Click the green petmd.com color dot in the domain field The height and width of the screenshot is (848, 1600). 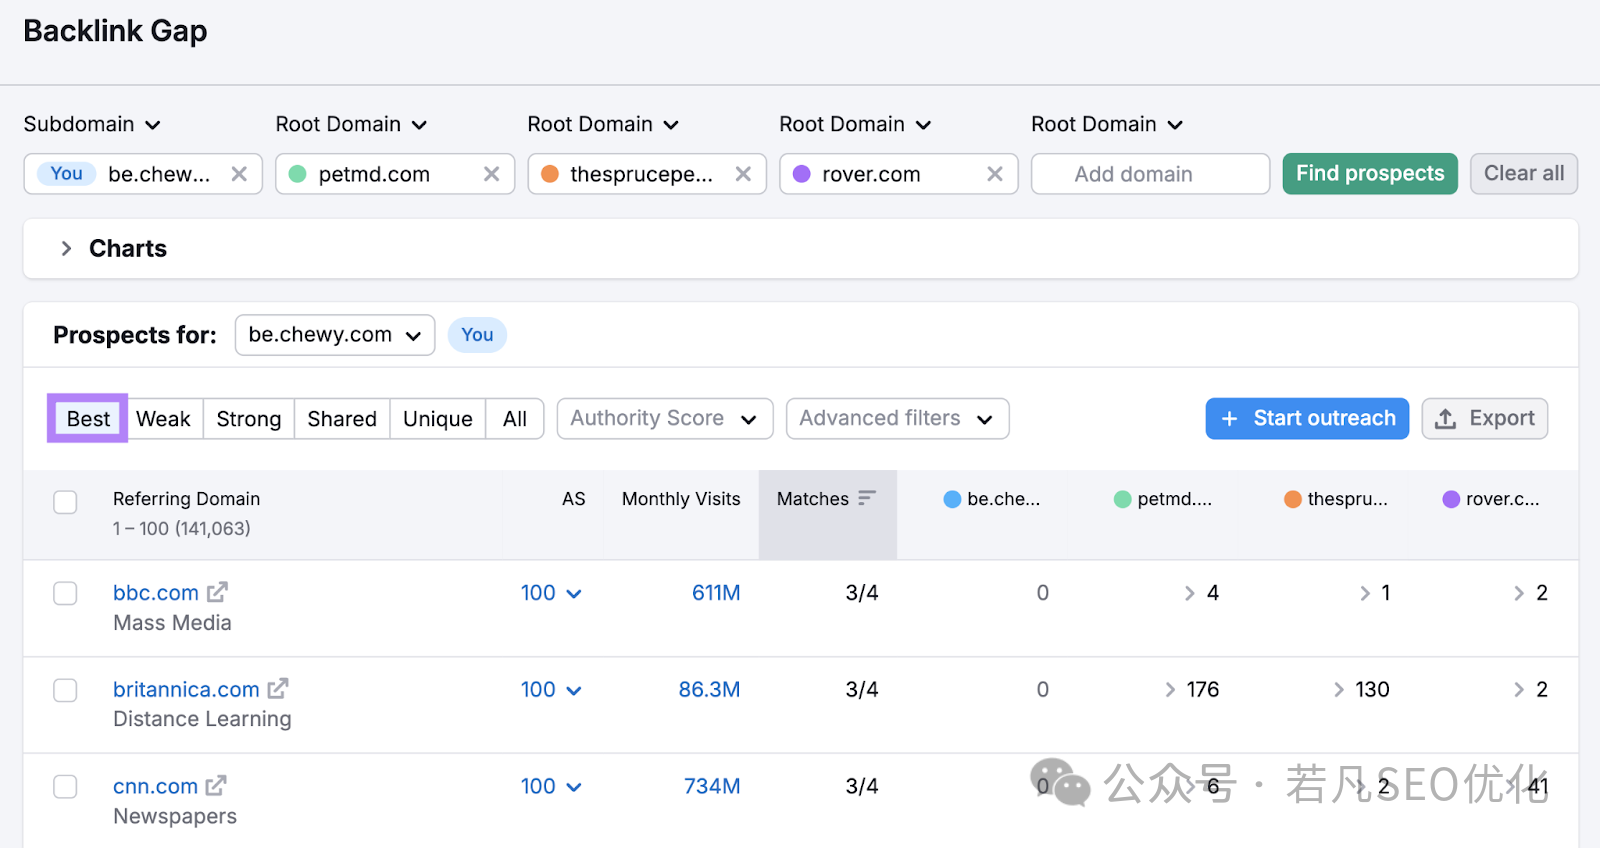click(297, 174)
